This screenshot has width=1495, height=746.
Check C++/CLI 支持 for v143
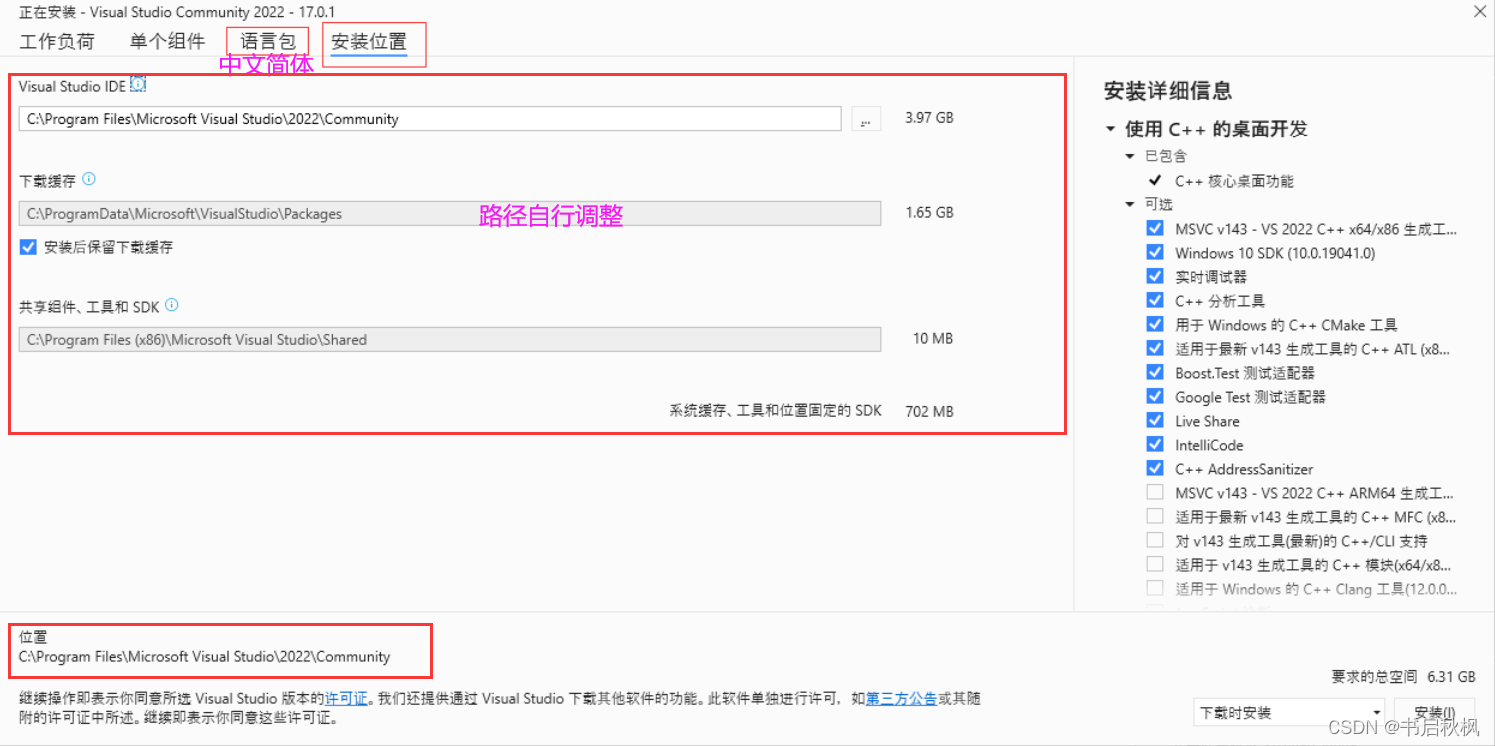(1155, 540)
